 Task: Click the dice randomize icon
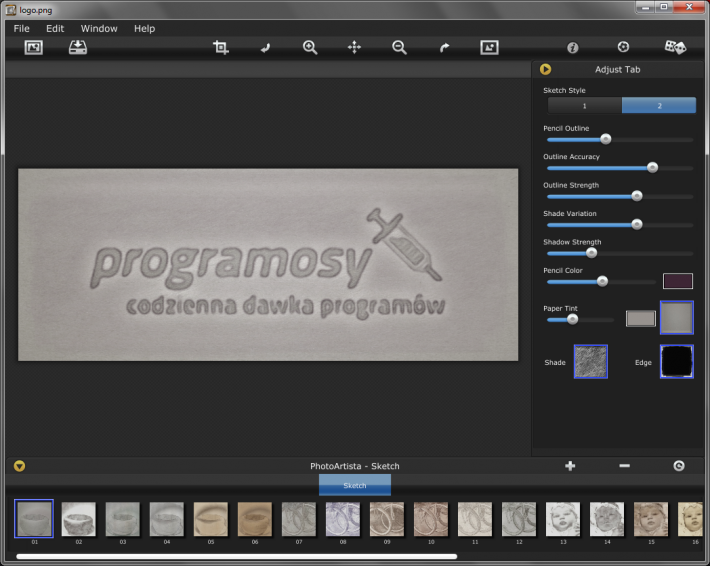point(675,47)
